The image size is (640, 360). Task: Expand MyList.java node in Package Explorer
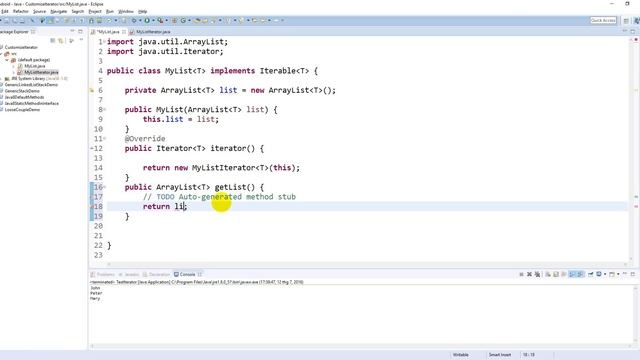13,66
